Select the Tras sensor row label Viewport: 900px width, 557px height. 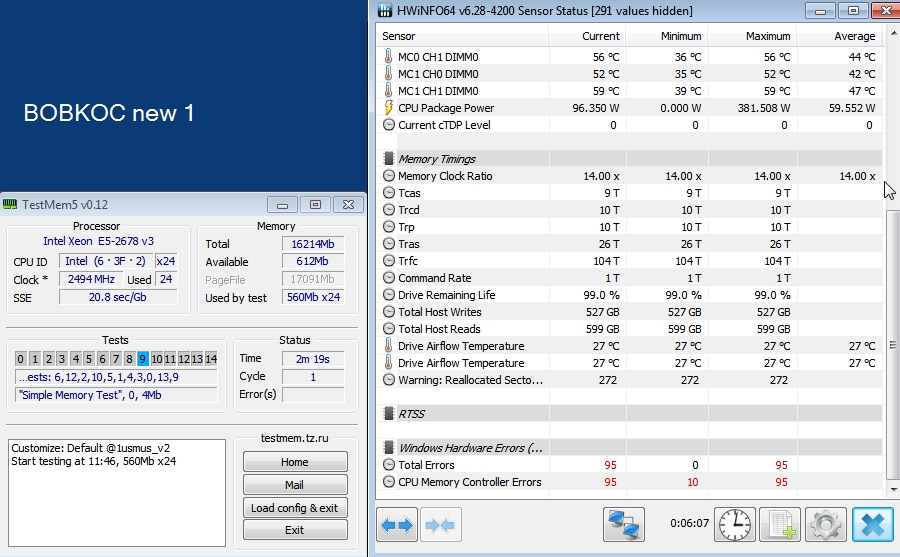pyautogui.click(x=409, y=244)
